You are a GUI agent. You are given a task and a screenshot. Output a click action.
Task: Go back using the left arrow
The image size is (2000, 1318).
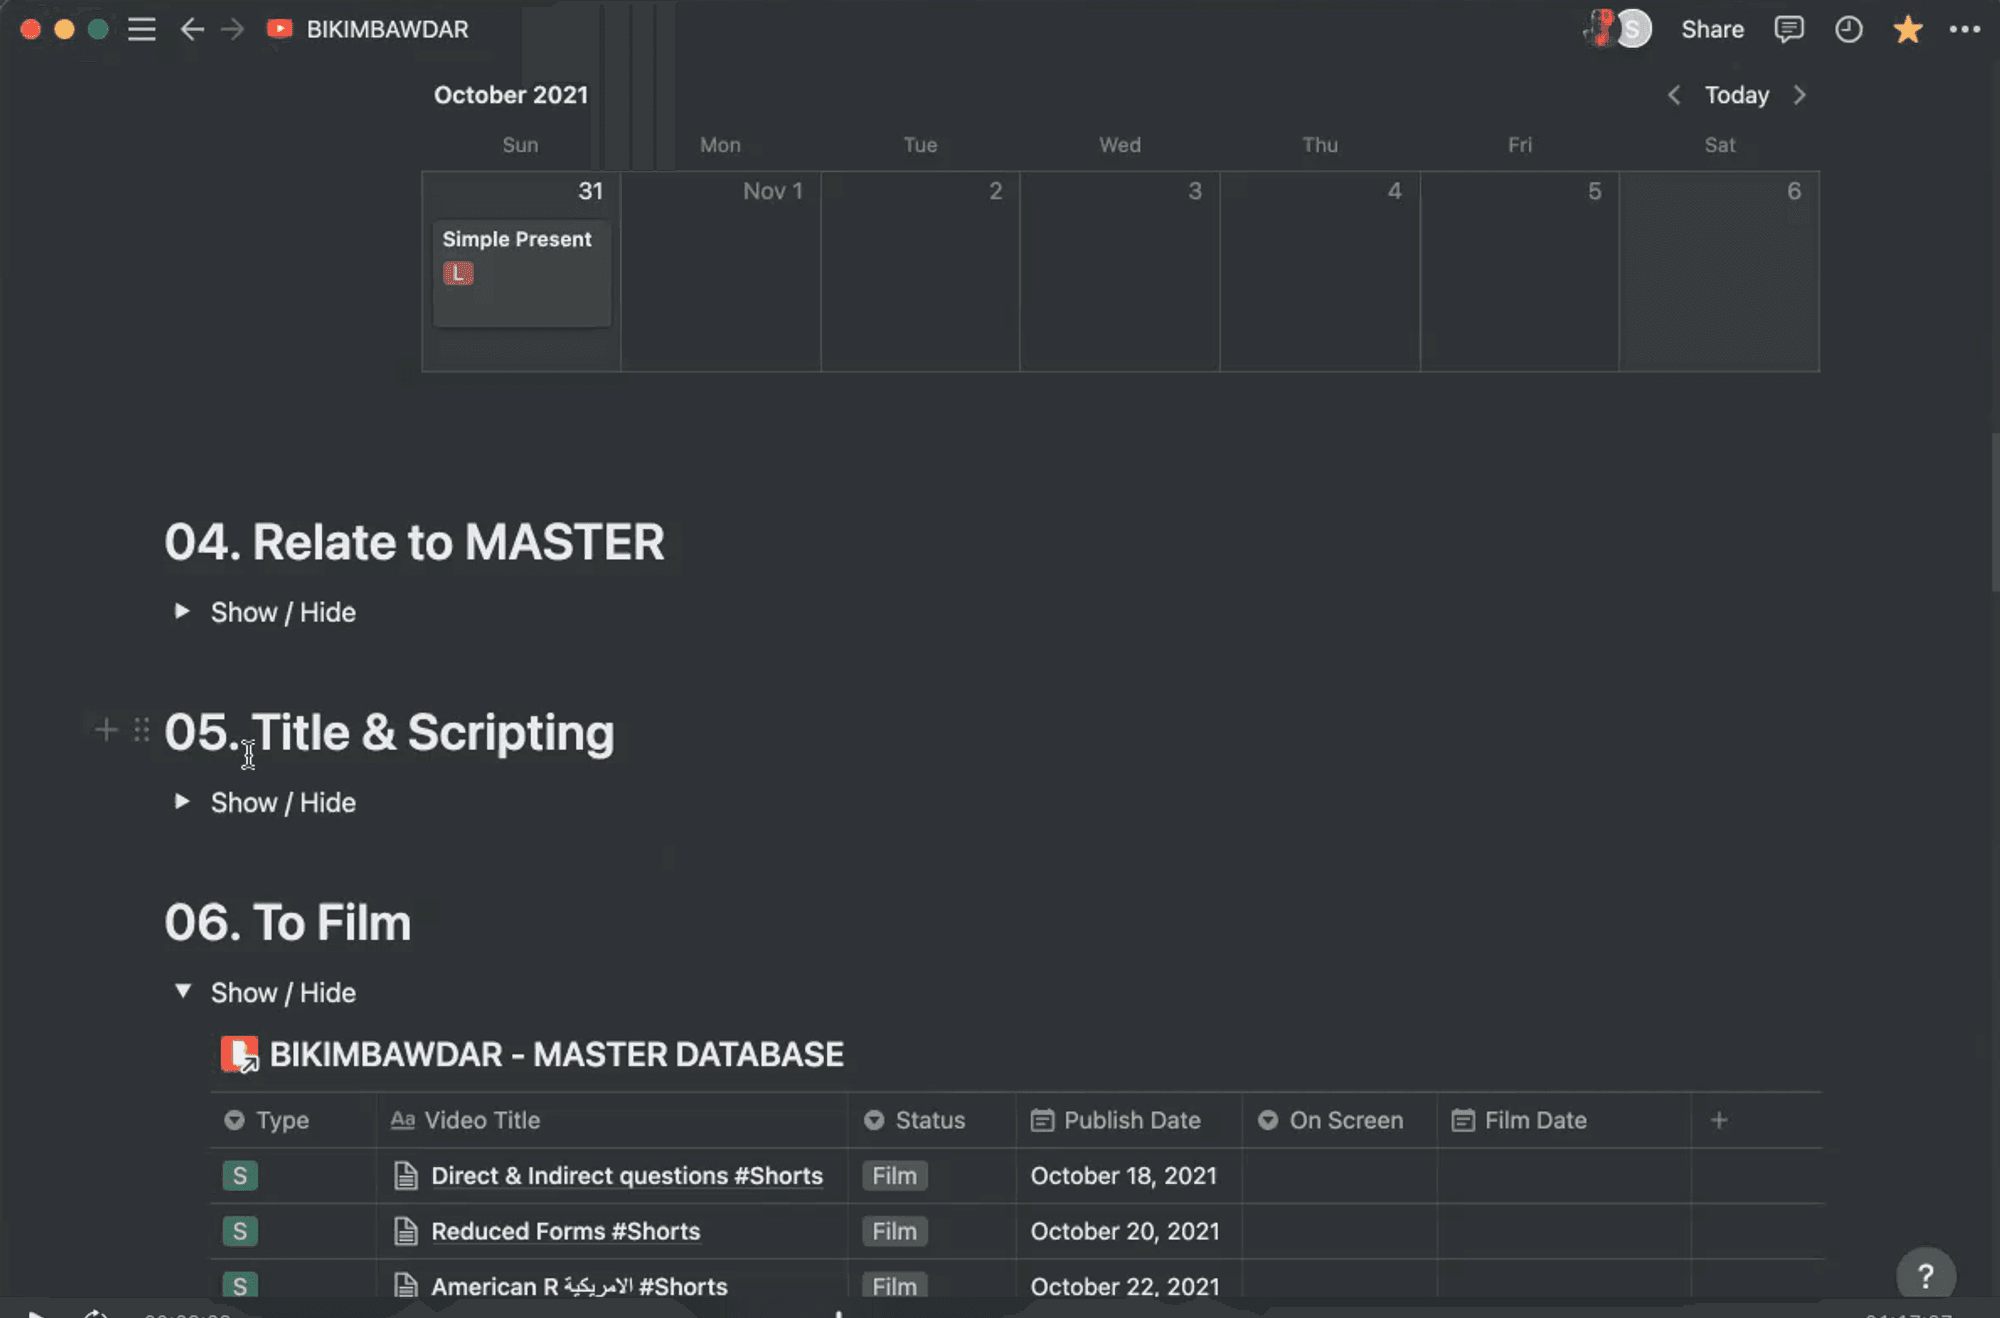192,29
